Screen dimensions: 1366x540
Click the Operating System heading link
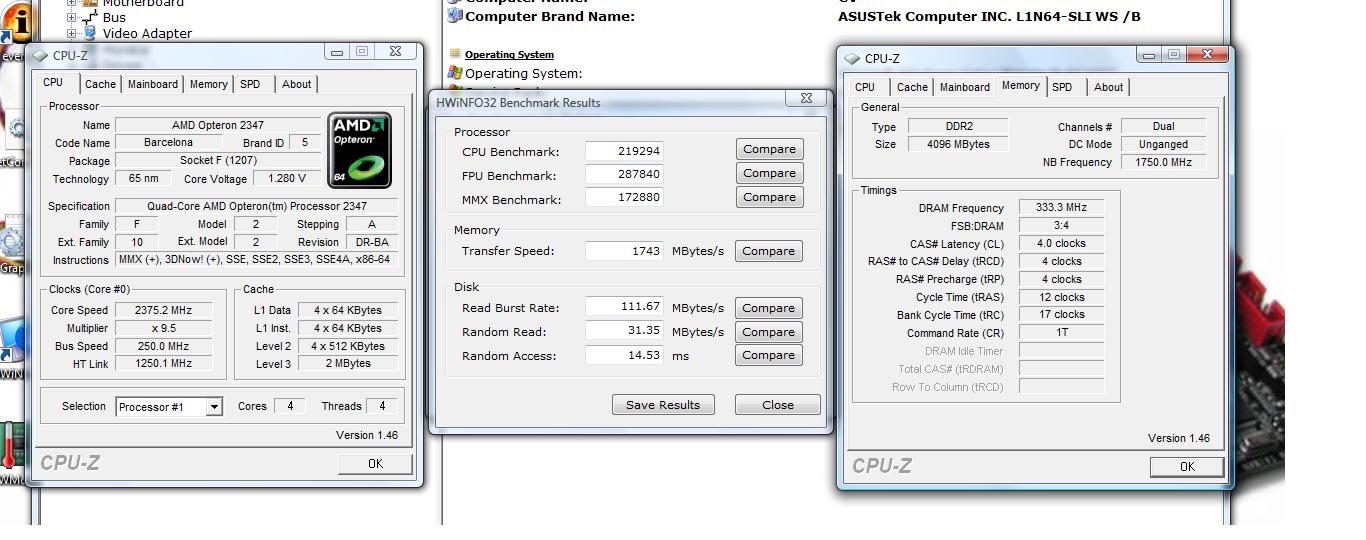coord(509,54)
